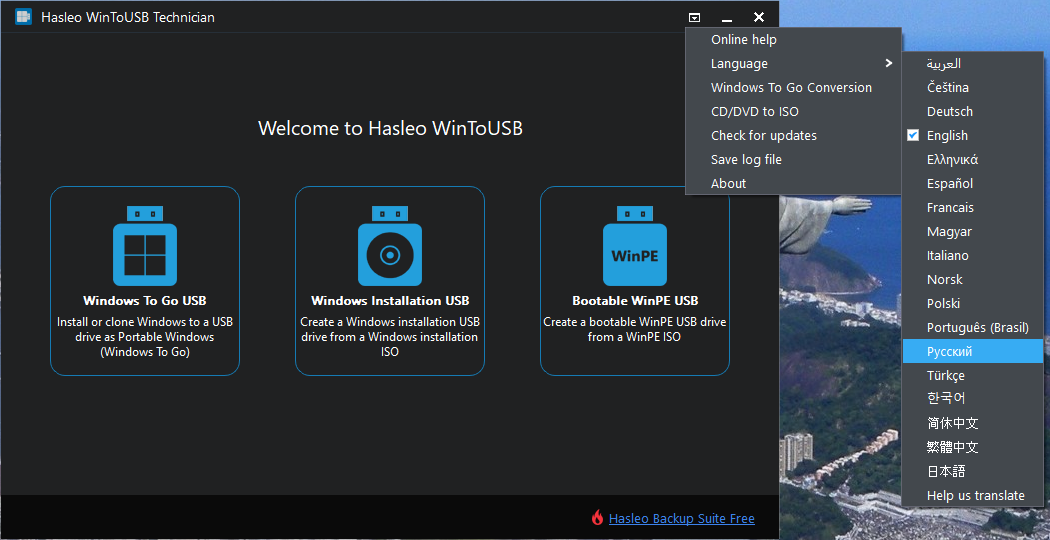Image resolution: width=1050 pixels, height=540 pixels.
Task: Open Online help from the menu
Action: tap(743, 40)
